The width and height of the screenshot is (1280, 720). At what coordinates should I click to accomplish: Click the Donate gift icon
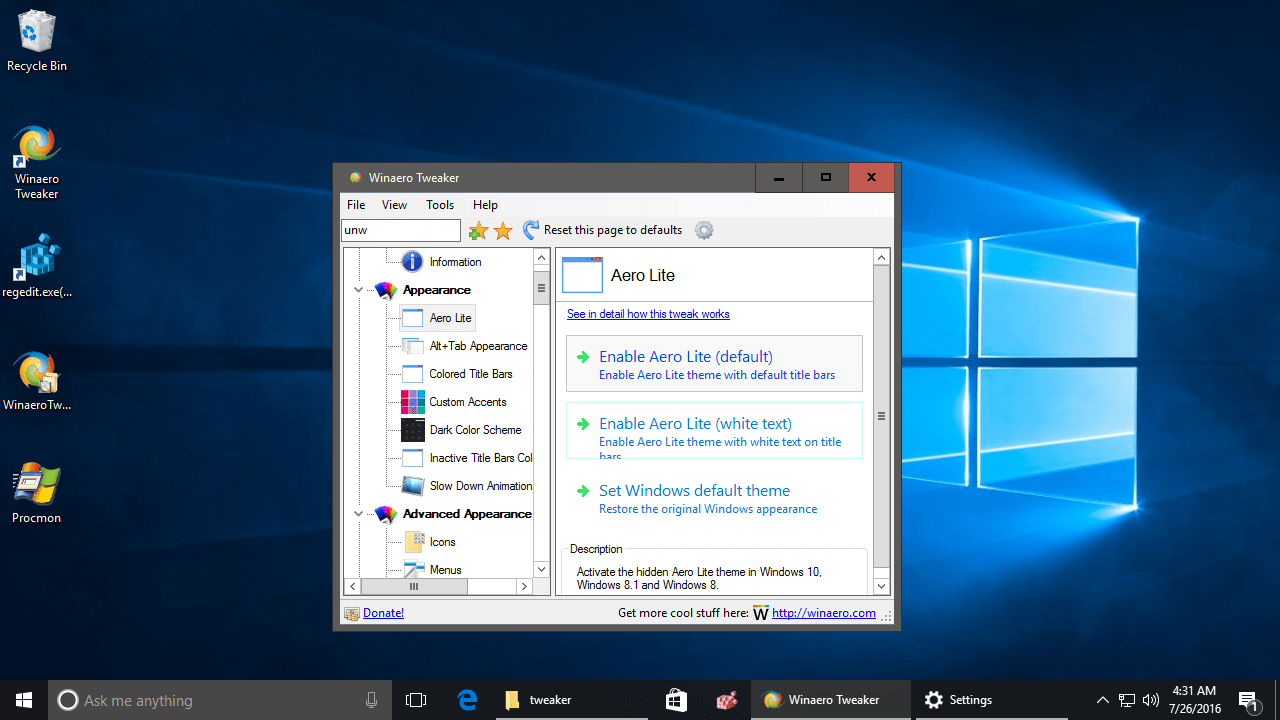(x=351, y=612)
